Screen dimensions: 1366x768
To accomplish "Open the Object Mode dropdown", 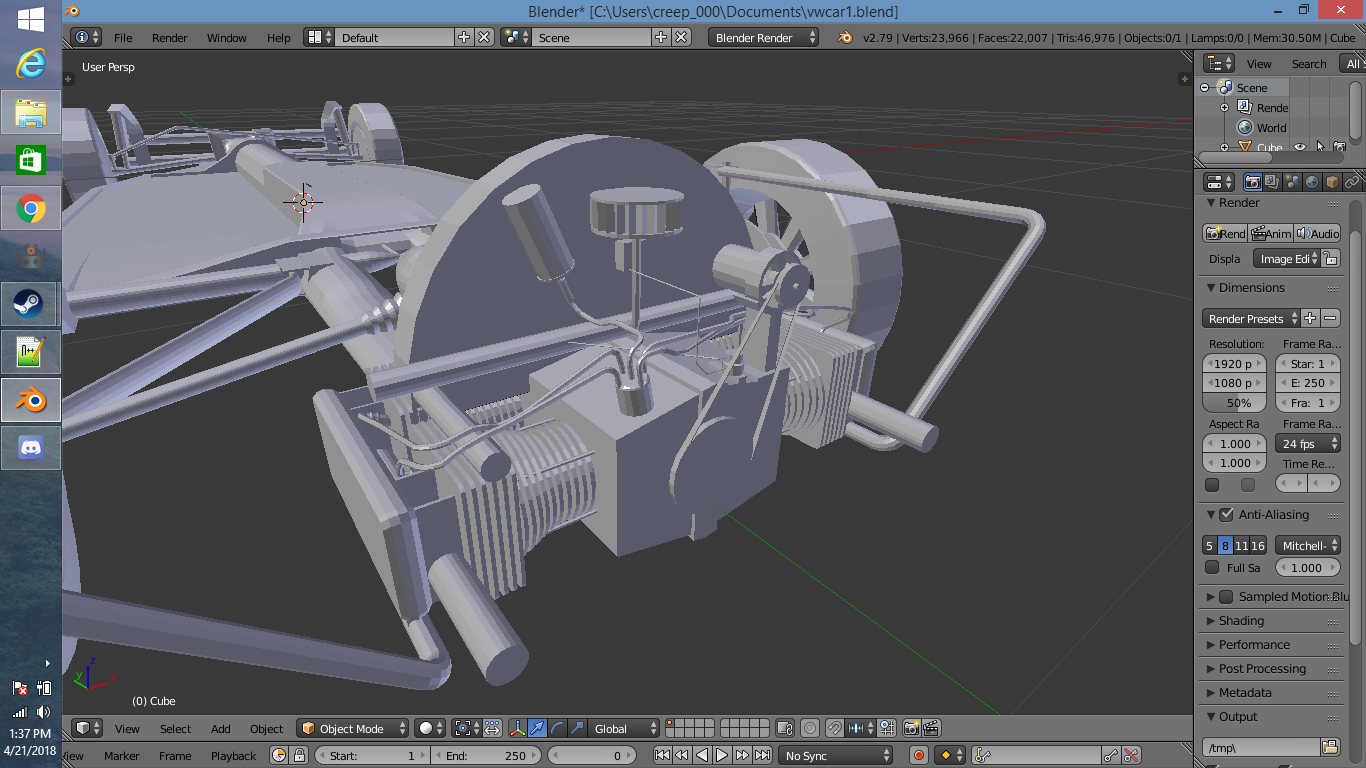I will tap(354, 728).
